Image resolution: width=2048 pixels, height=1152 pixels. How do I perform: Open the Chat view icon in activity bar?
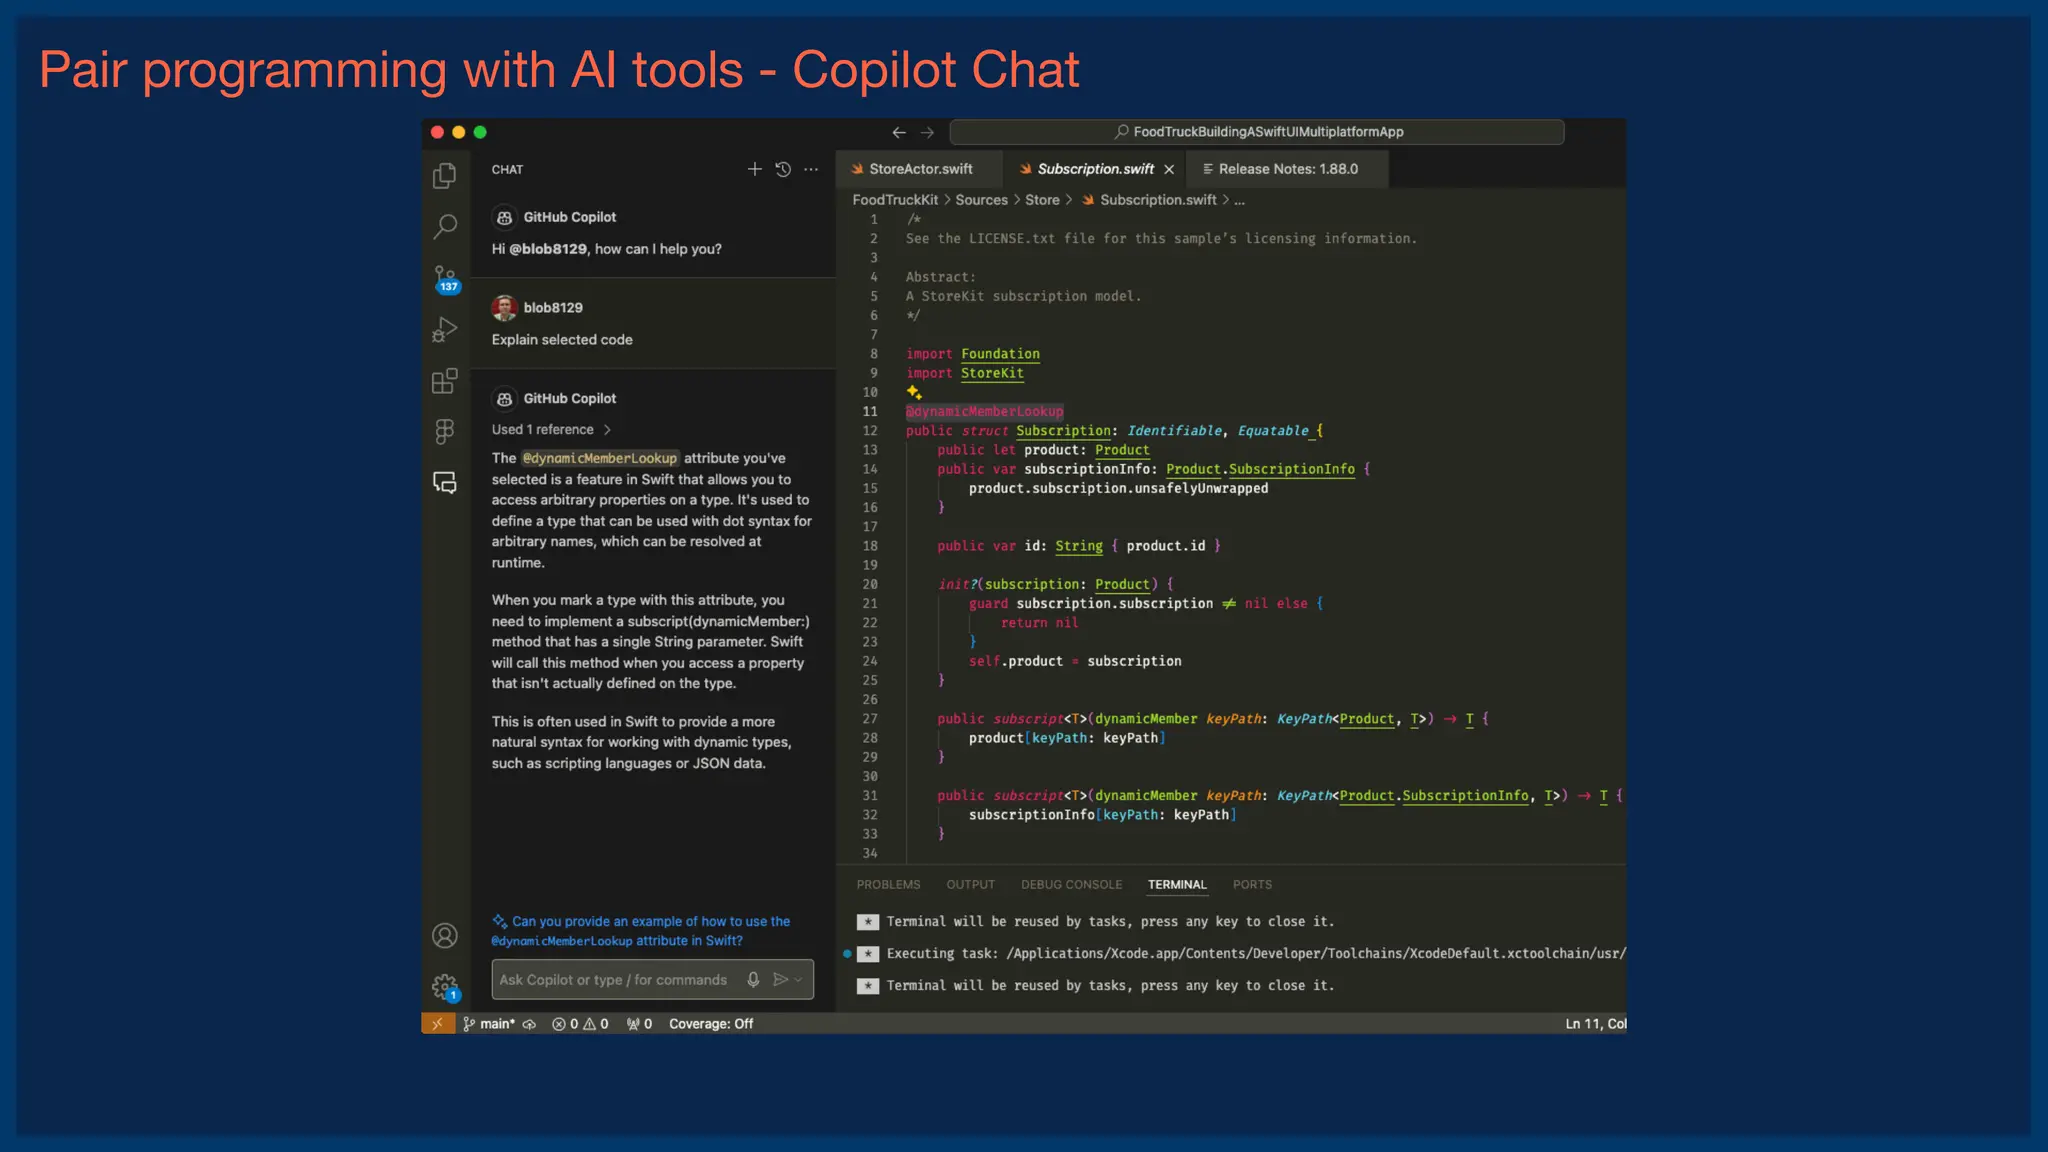click(x=445, y=483)
